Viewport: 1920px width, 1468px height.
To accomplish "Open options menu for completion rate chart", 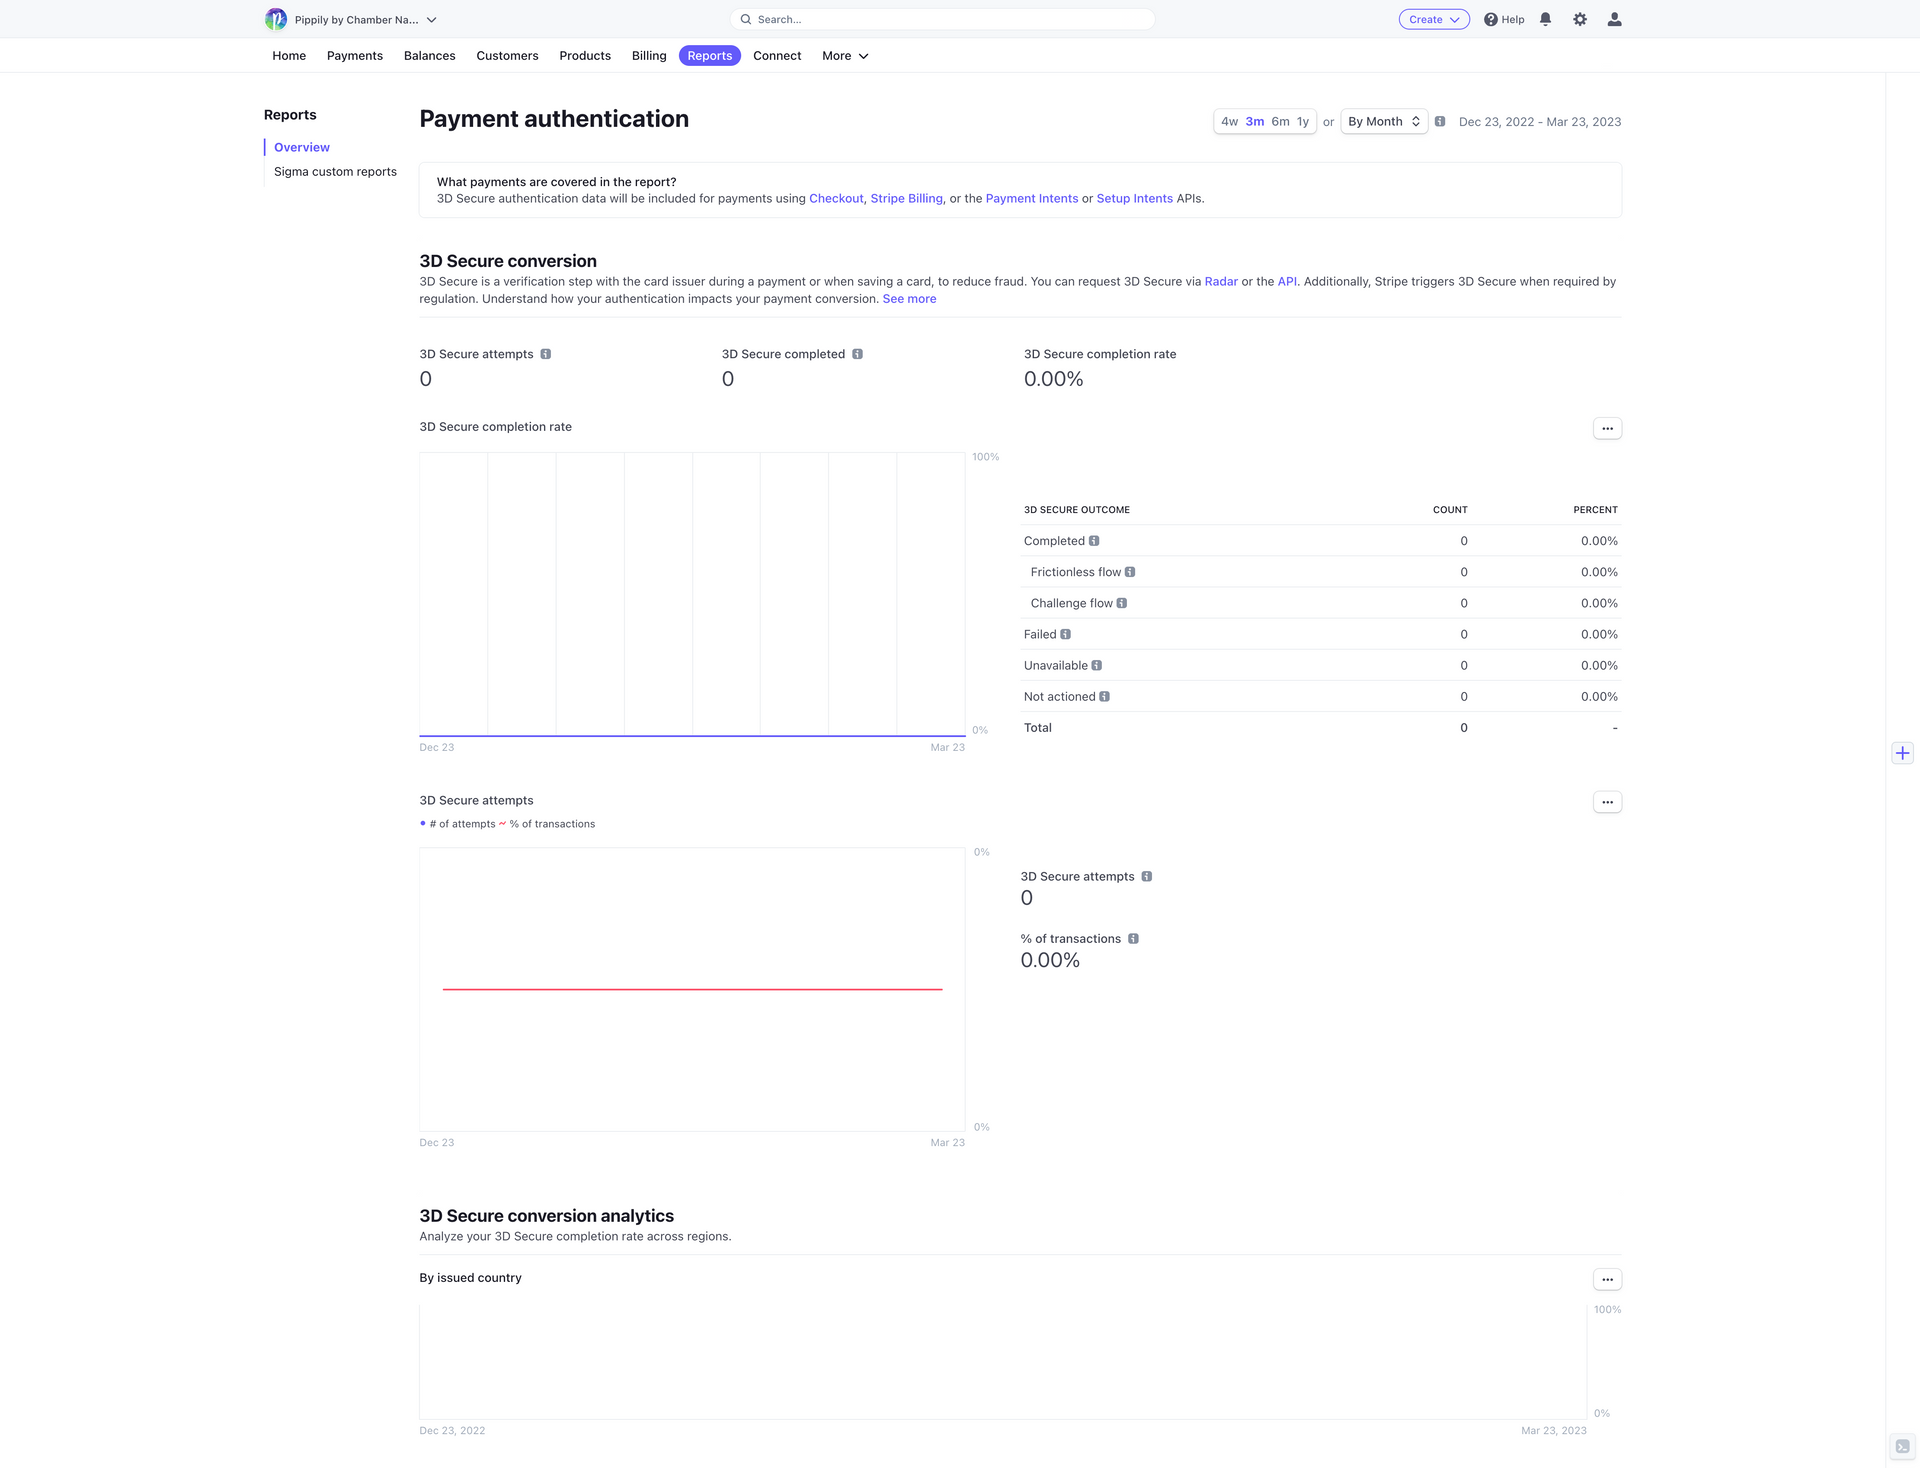I will tap(1607, 428).
